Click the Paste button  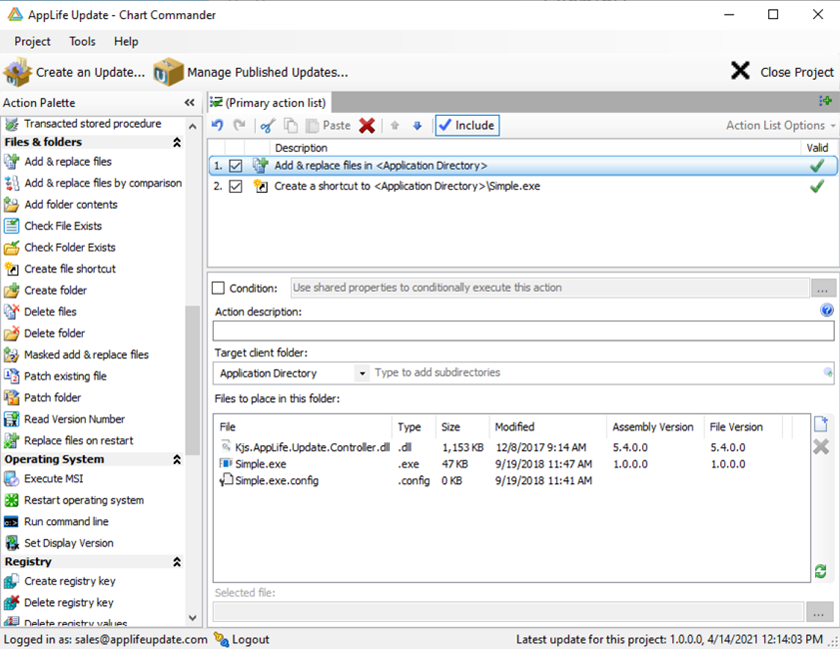click(x=328, y=125)
